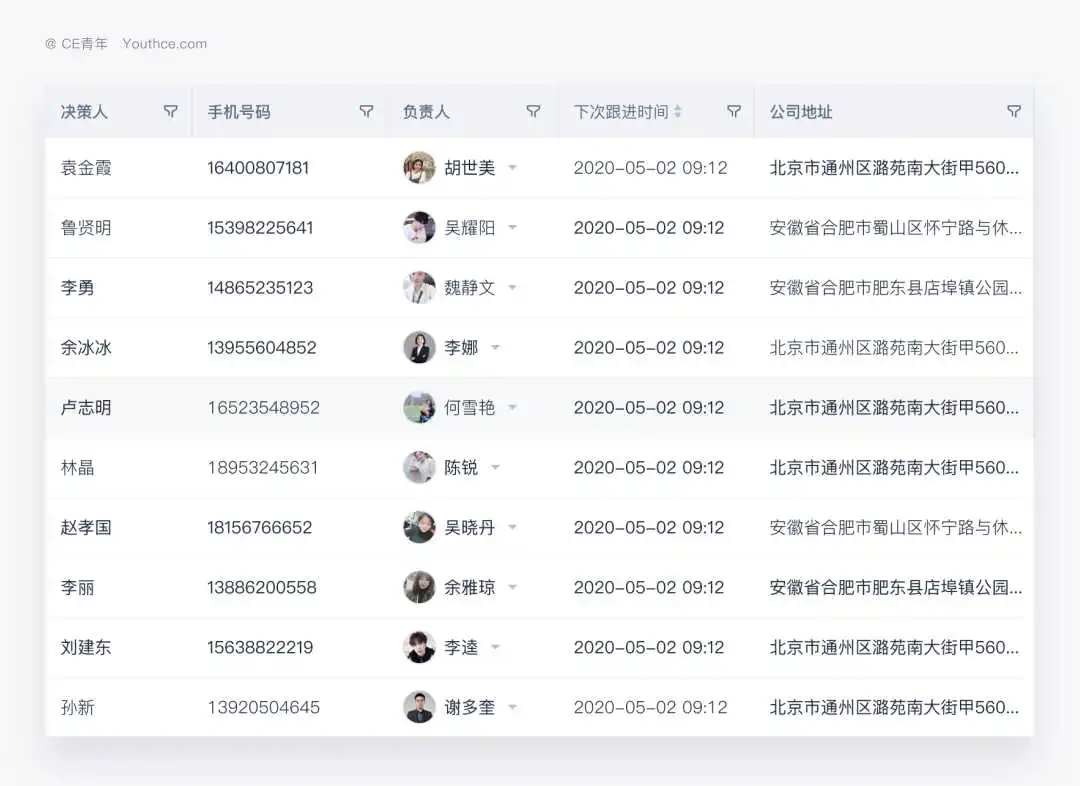The height and width of the screenshot is (786, 1080).
Task: Click the 公司地址 column filter icon
Action: [x=1014, y=112]
